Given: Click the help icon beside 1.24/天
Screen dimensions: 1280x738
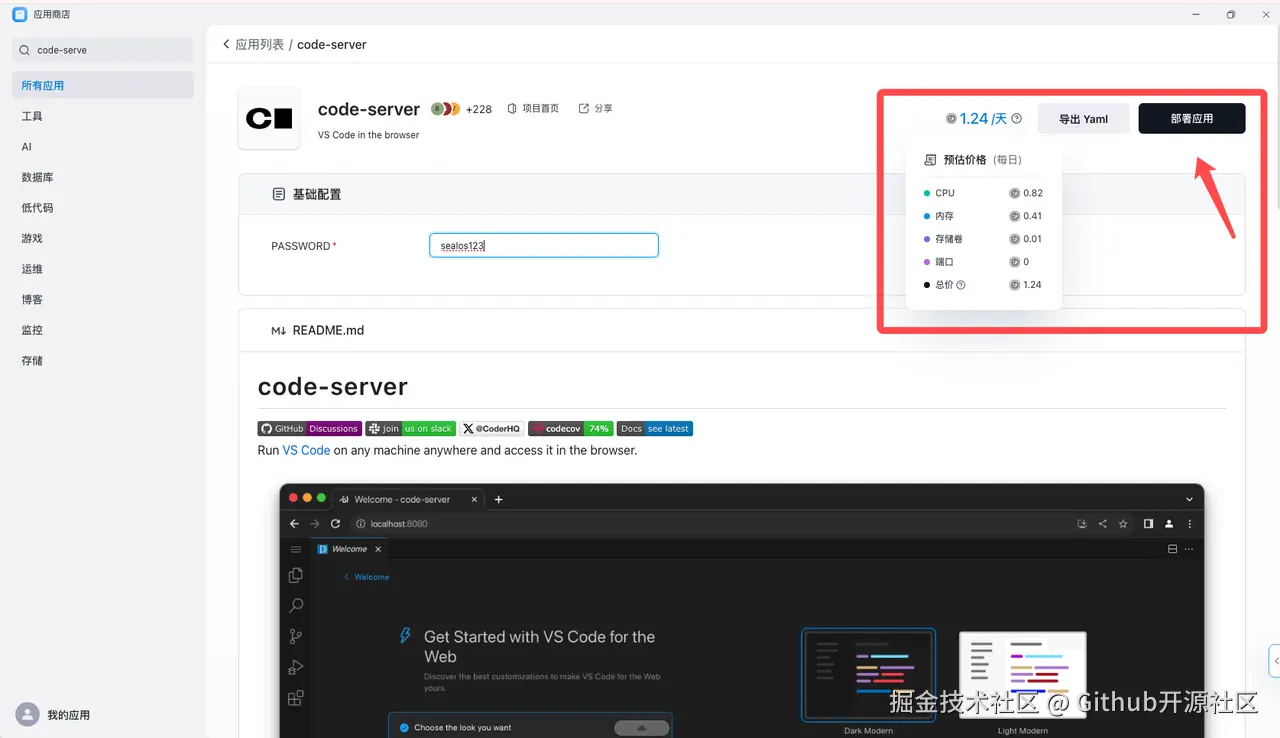Looking at the screenshot, I should click(x=1016, y=118).
